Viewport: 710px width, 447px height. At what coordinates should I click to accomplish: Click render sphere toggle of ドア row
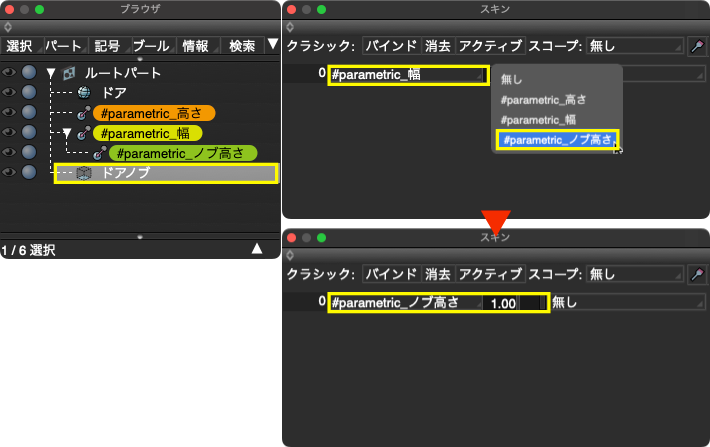pos(29,92)
